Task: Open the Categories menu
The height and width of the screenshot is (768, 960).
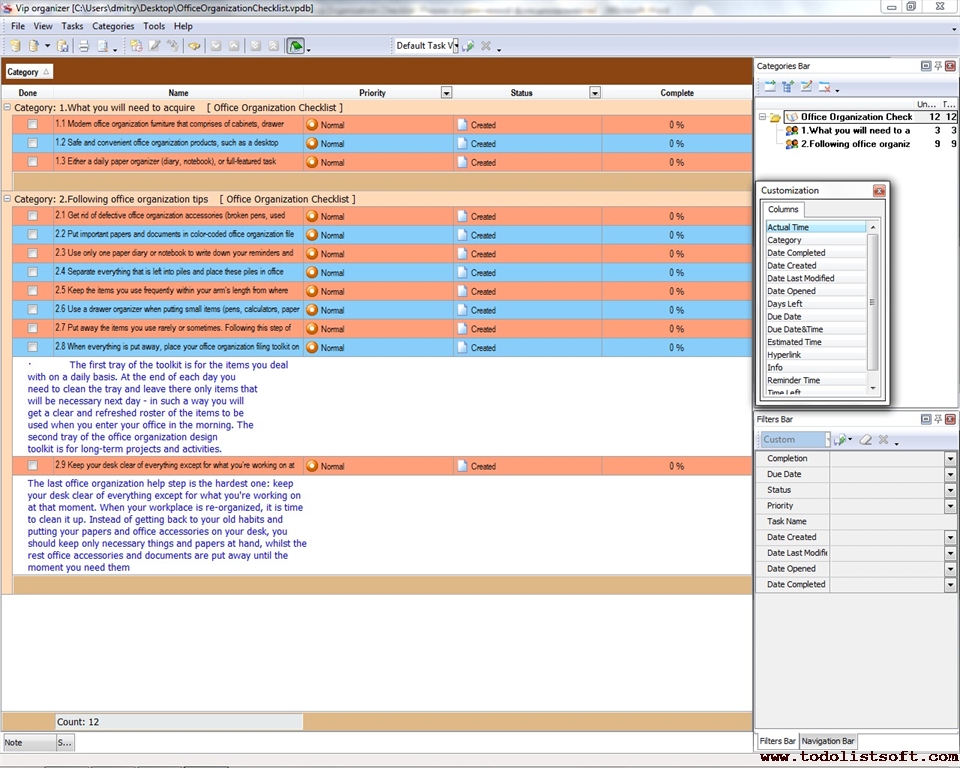Action: click(x=112, y=26)
